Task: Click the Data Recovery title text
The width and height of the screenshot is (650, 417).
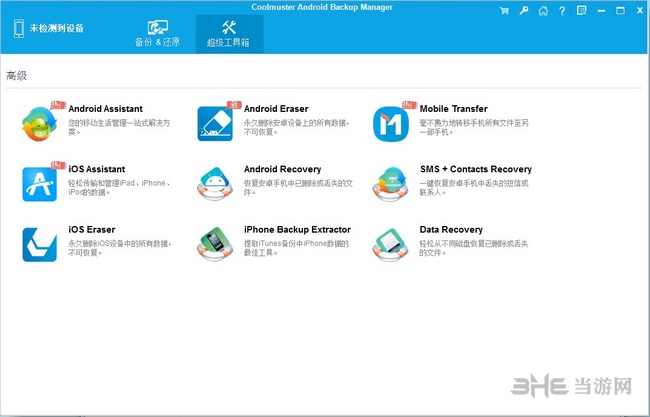Action: (x=451, y=230)
